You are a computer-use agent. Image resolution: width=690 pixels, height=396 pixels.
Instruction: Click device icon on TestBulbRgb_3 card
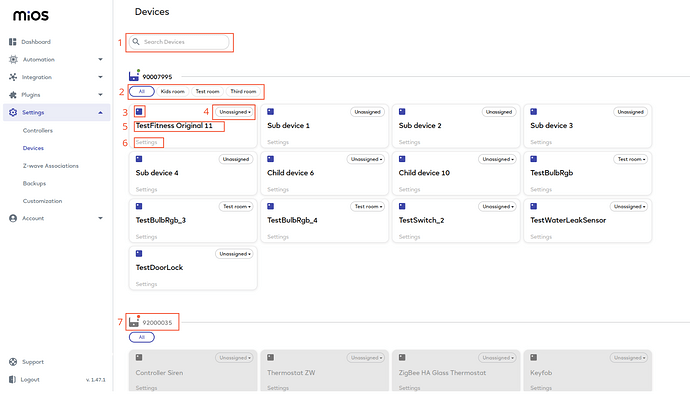[x=139, y=206]
